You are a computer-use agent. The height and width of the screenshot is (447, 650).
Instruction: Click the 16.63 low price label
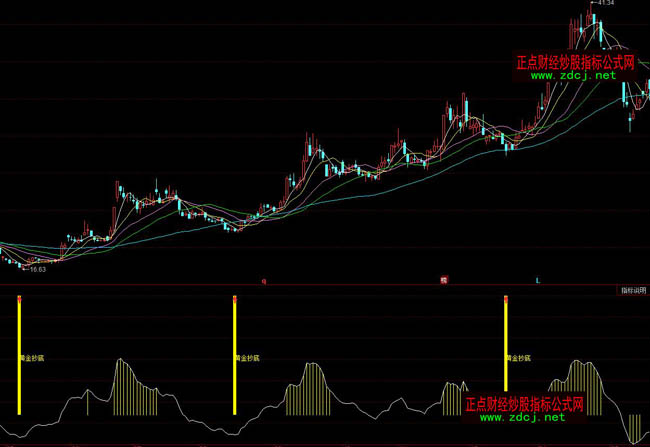(x=37, y=269)
